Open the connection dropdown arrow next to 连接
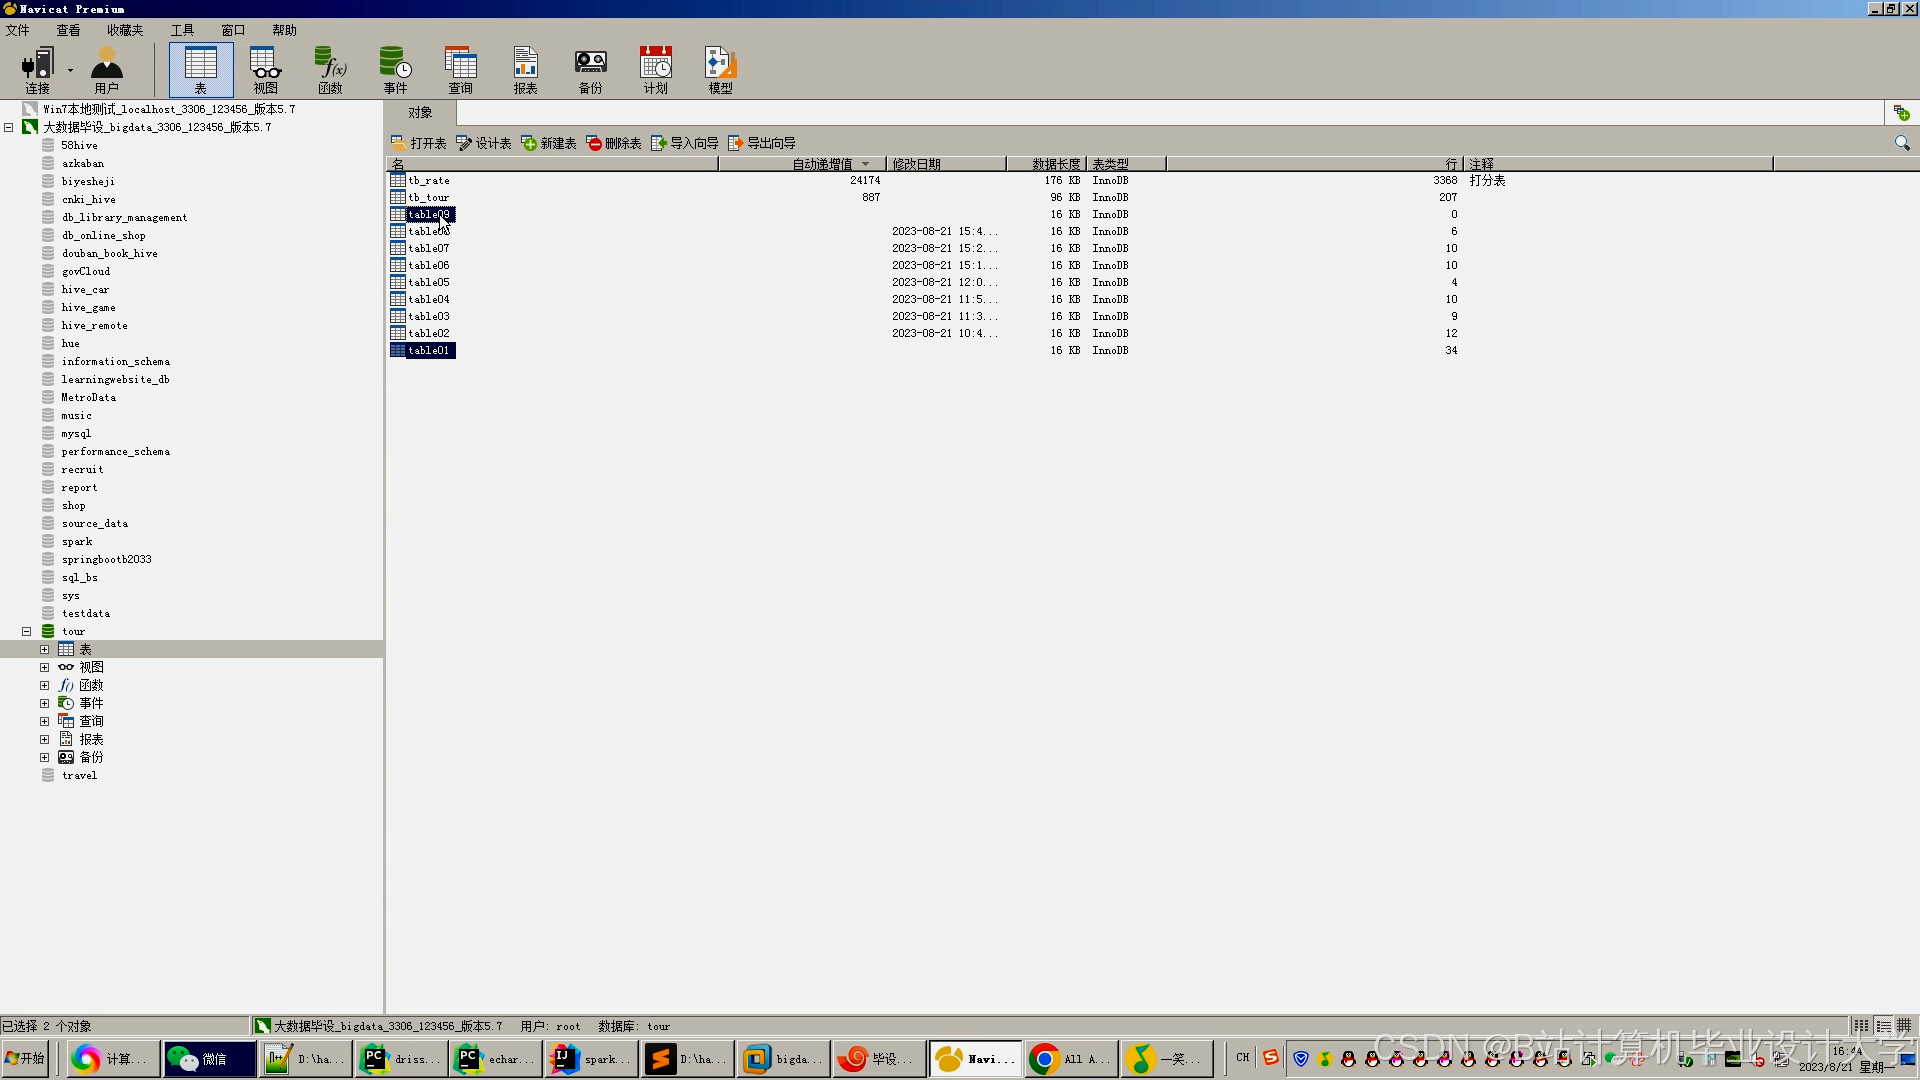Viewport: 1920px width, 1080px height. tap(70, 70)
